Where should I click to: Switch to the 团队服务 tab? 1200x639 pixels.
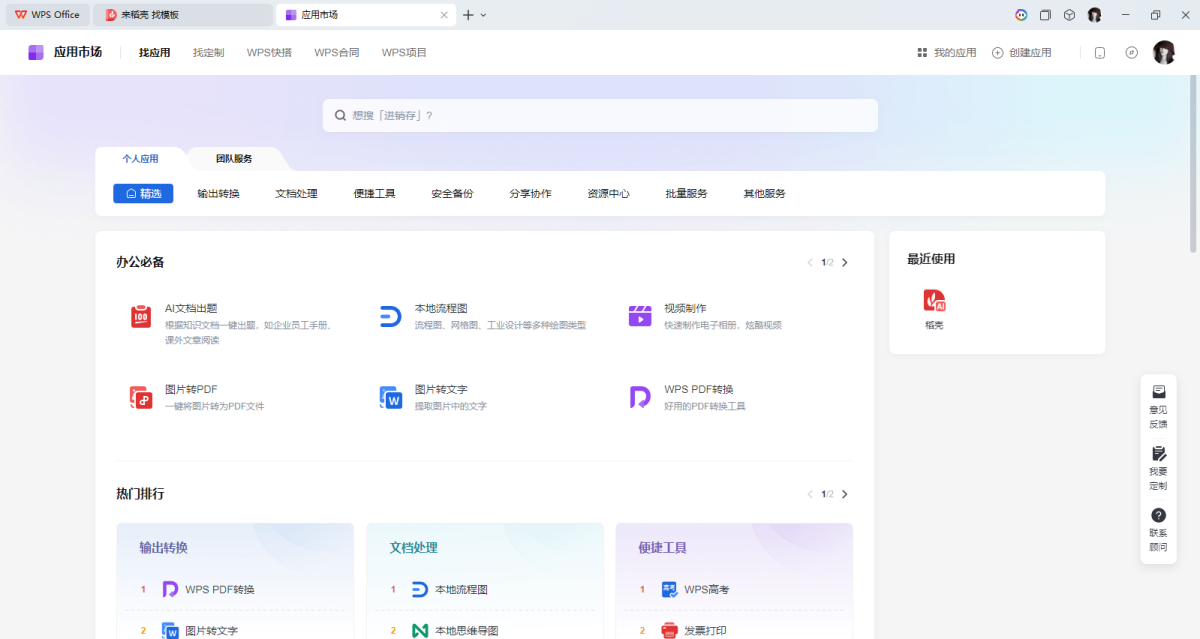(x=234, y=159)
